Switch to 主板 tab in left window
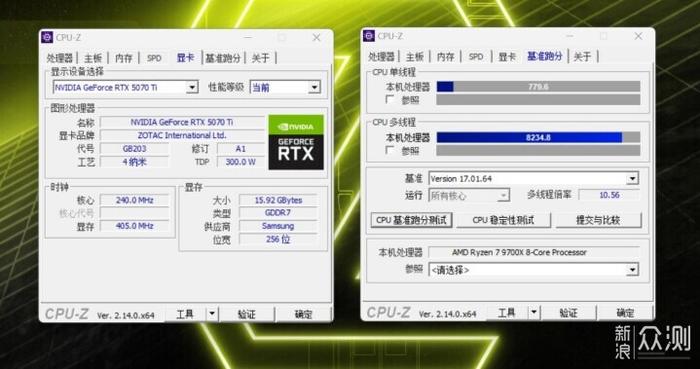Screen dimensions: 700x369 click(93, 58)
